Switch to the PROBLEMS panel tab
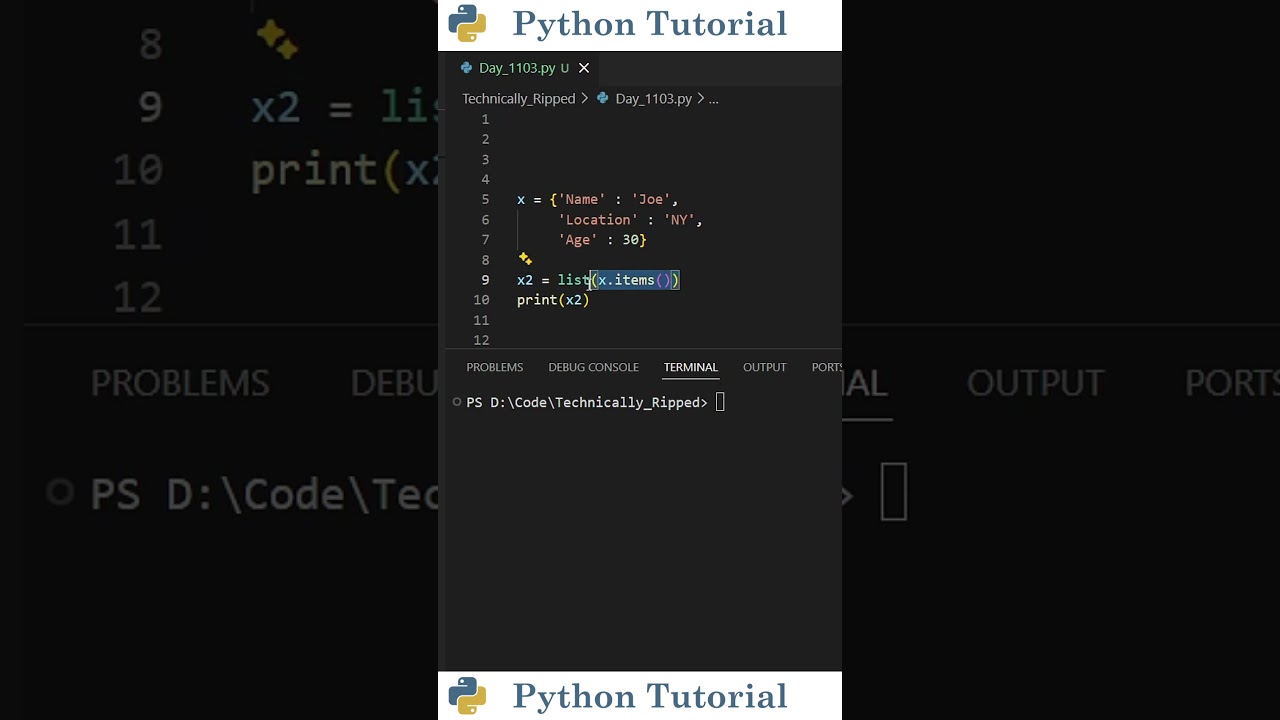 [x=494, y=367]
